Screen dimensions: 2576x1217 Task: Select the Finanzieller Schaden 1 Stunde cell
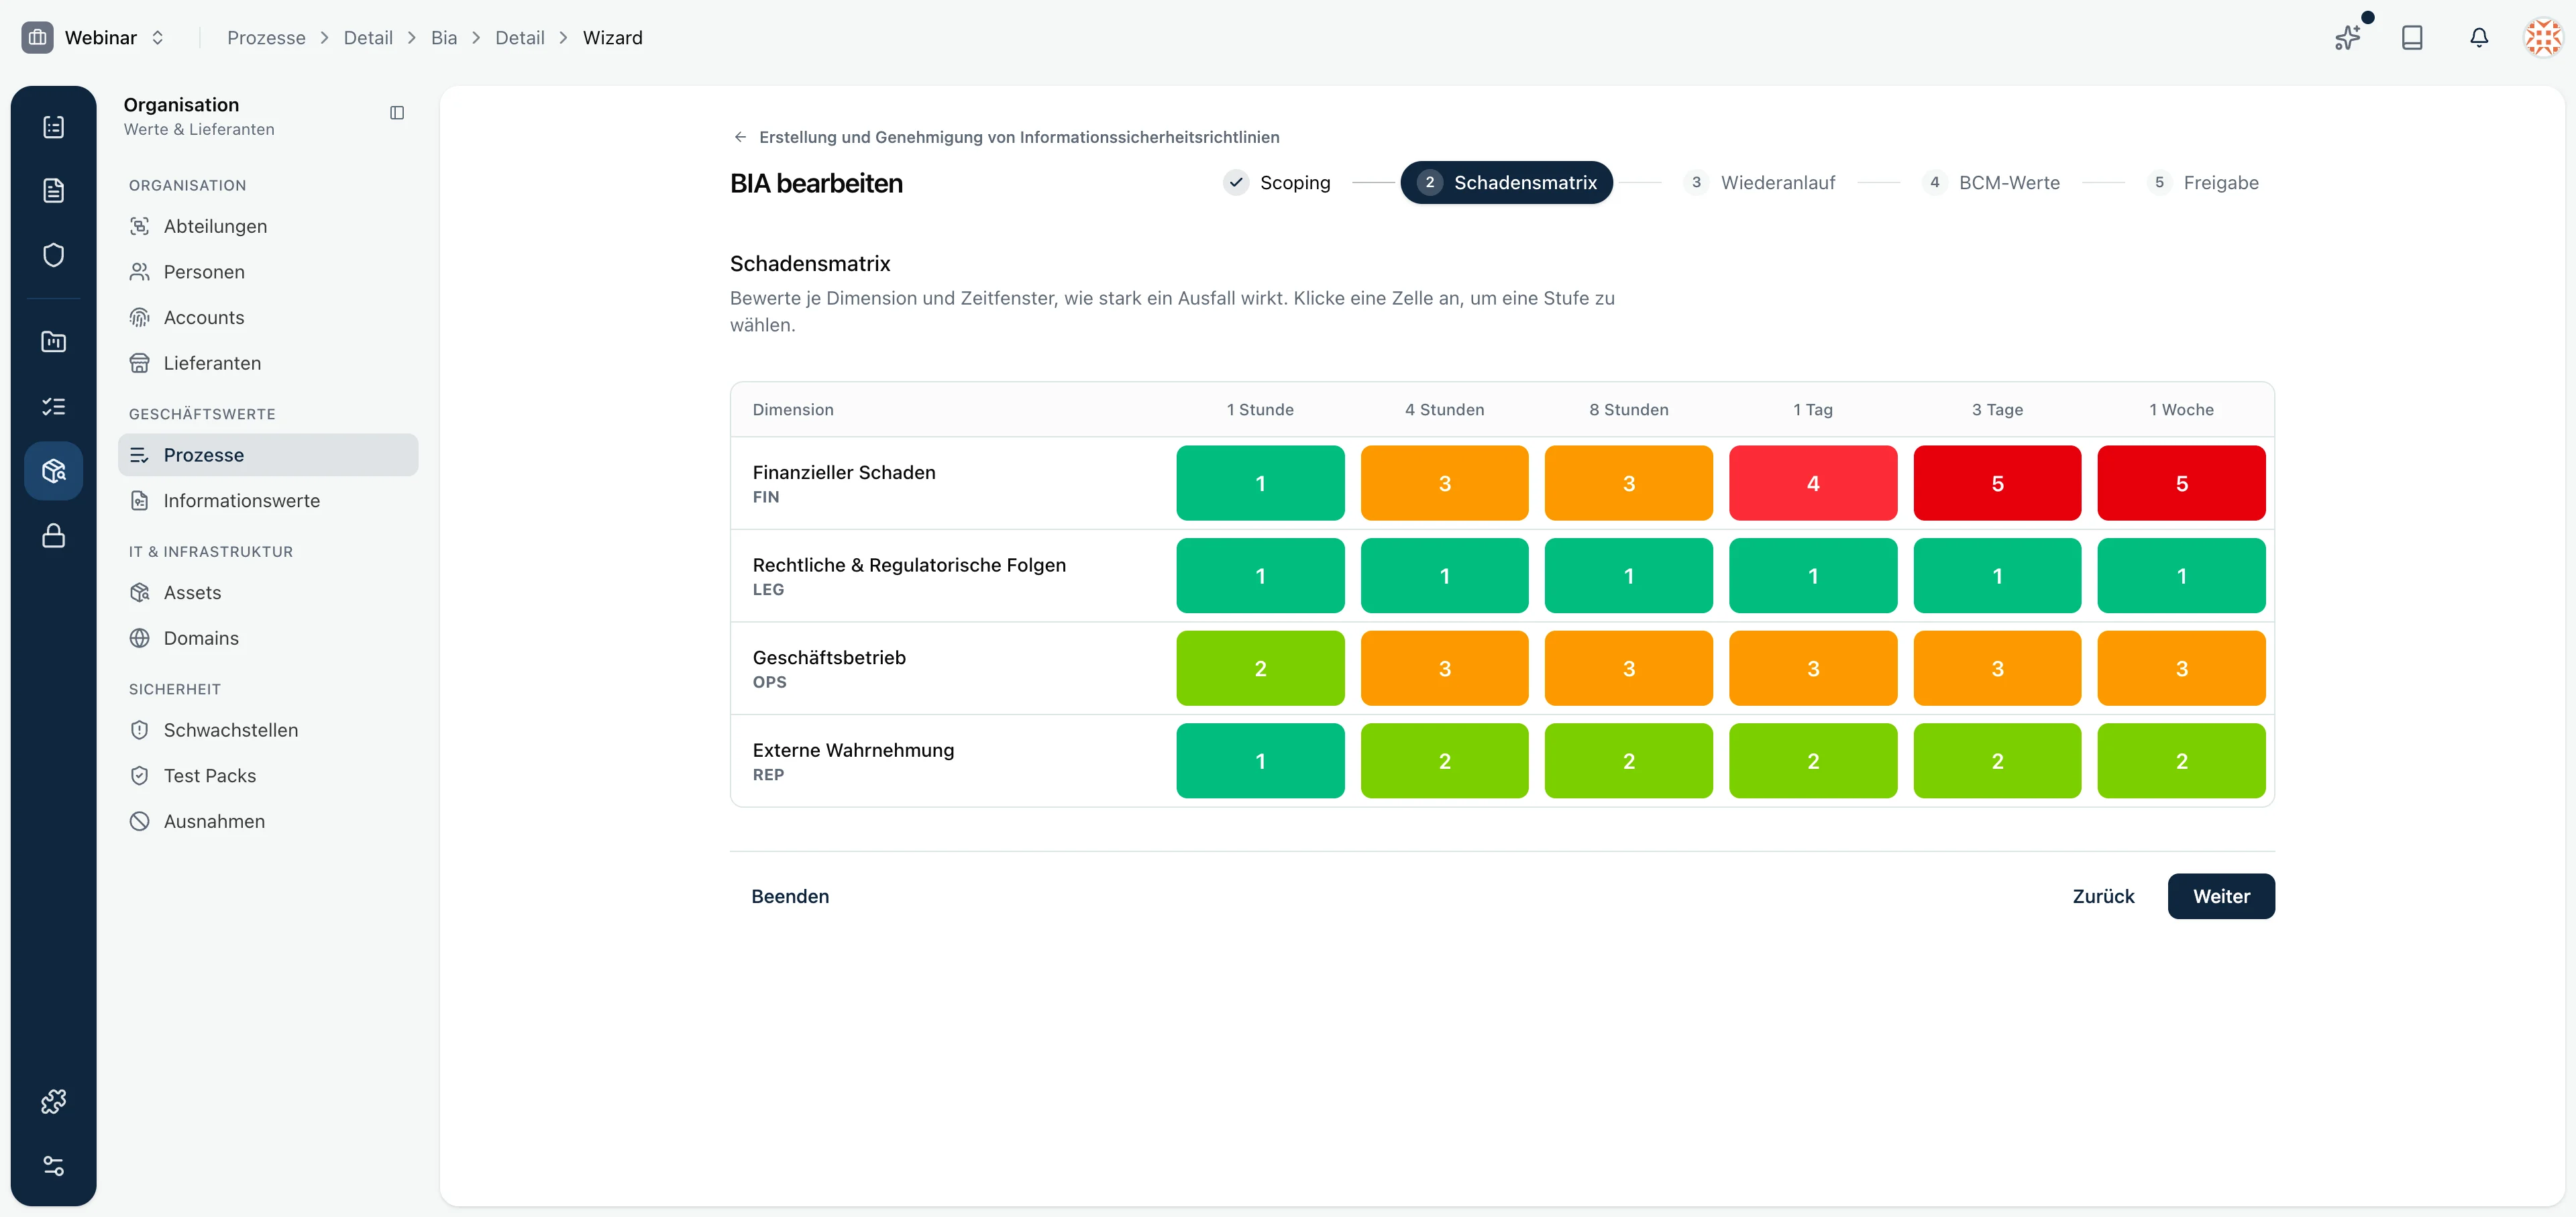click(x=1260, y=483)
